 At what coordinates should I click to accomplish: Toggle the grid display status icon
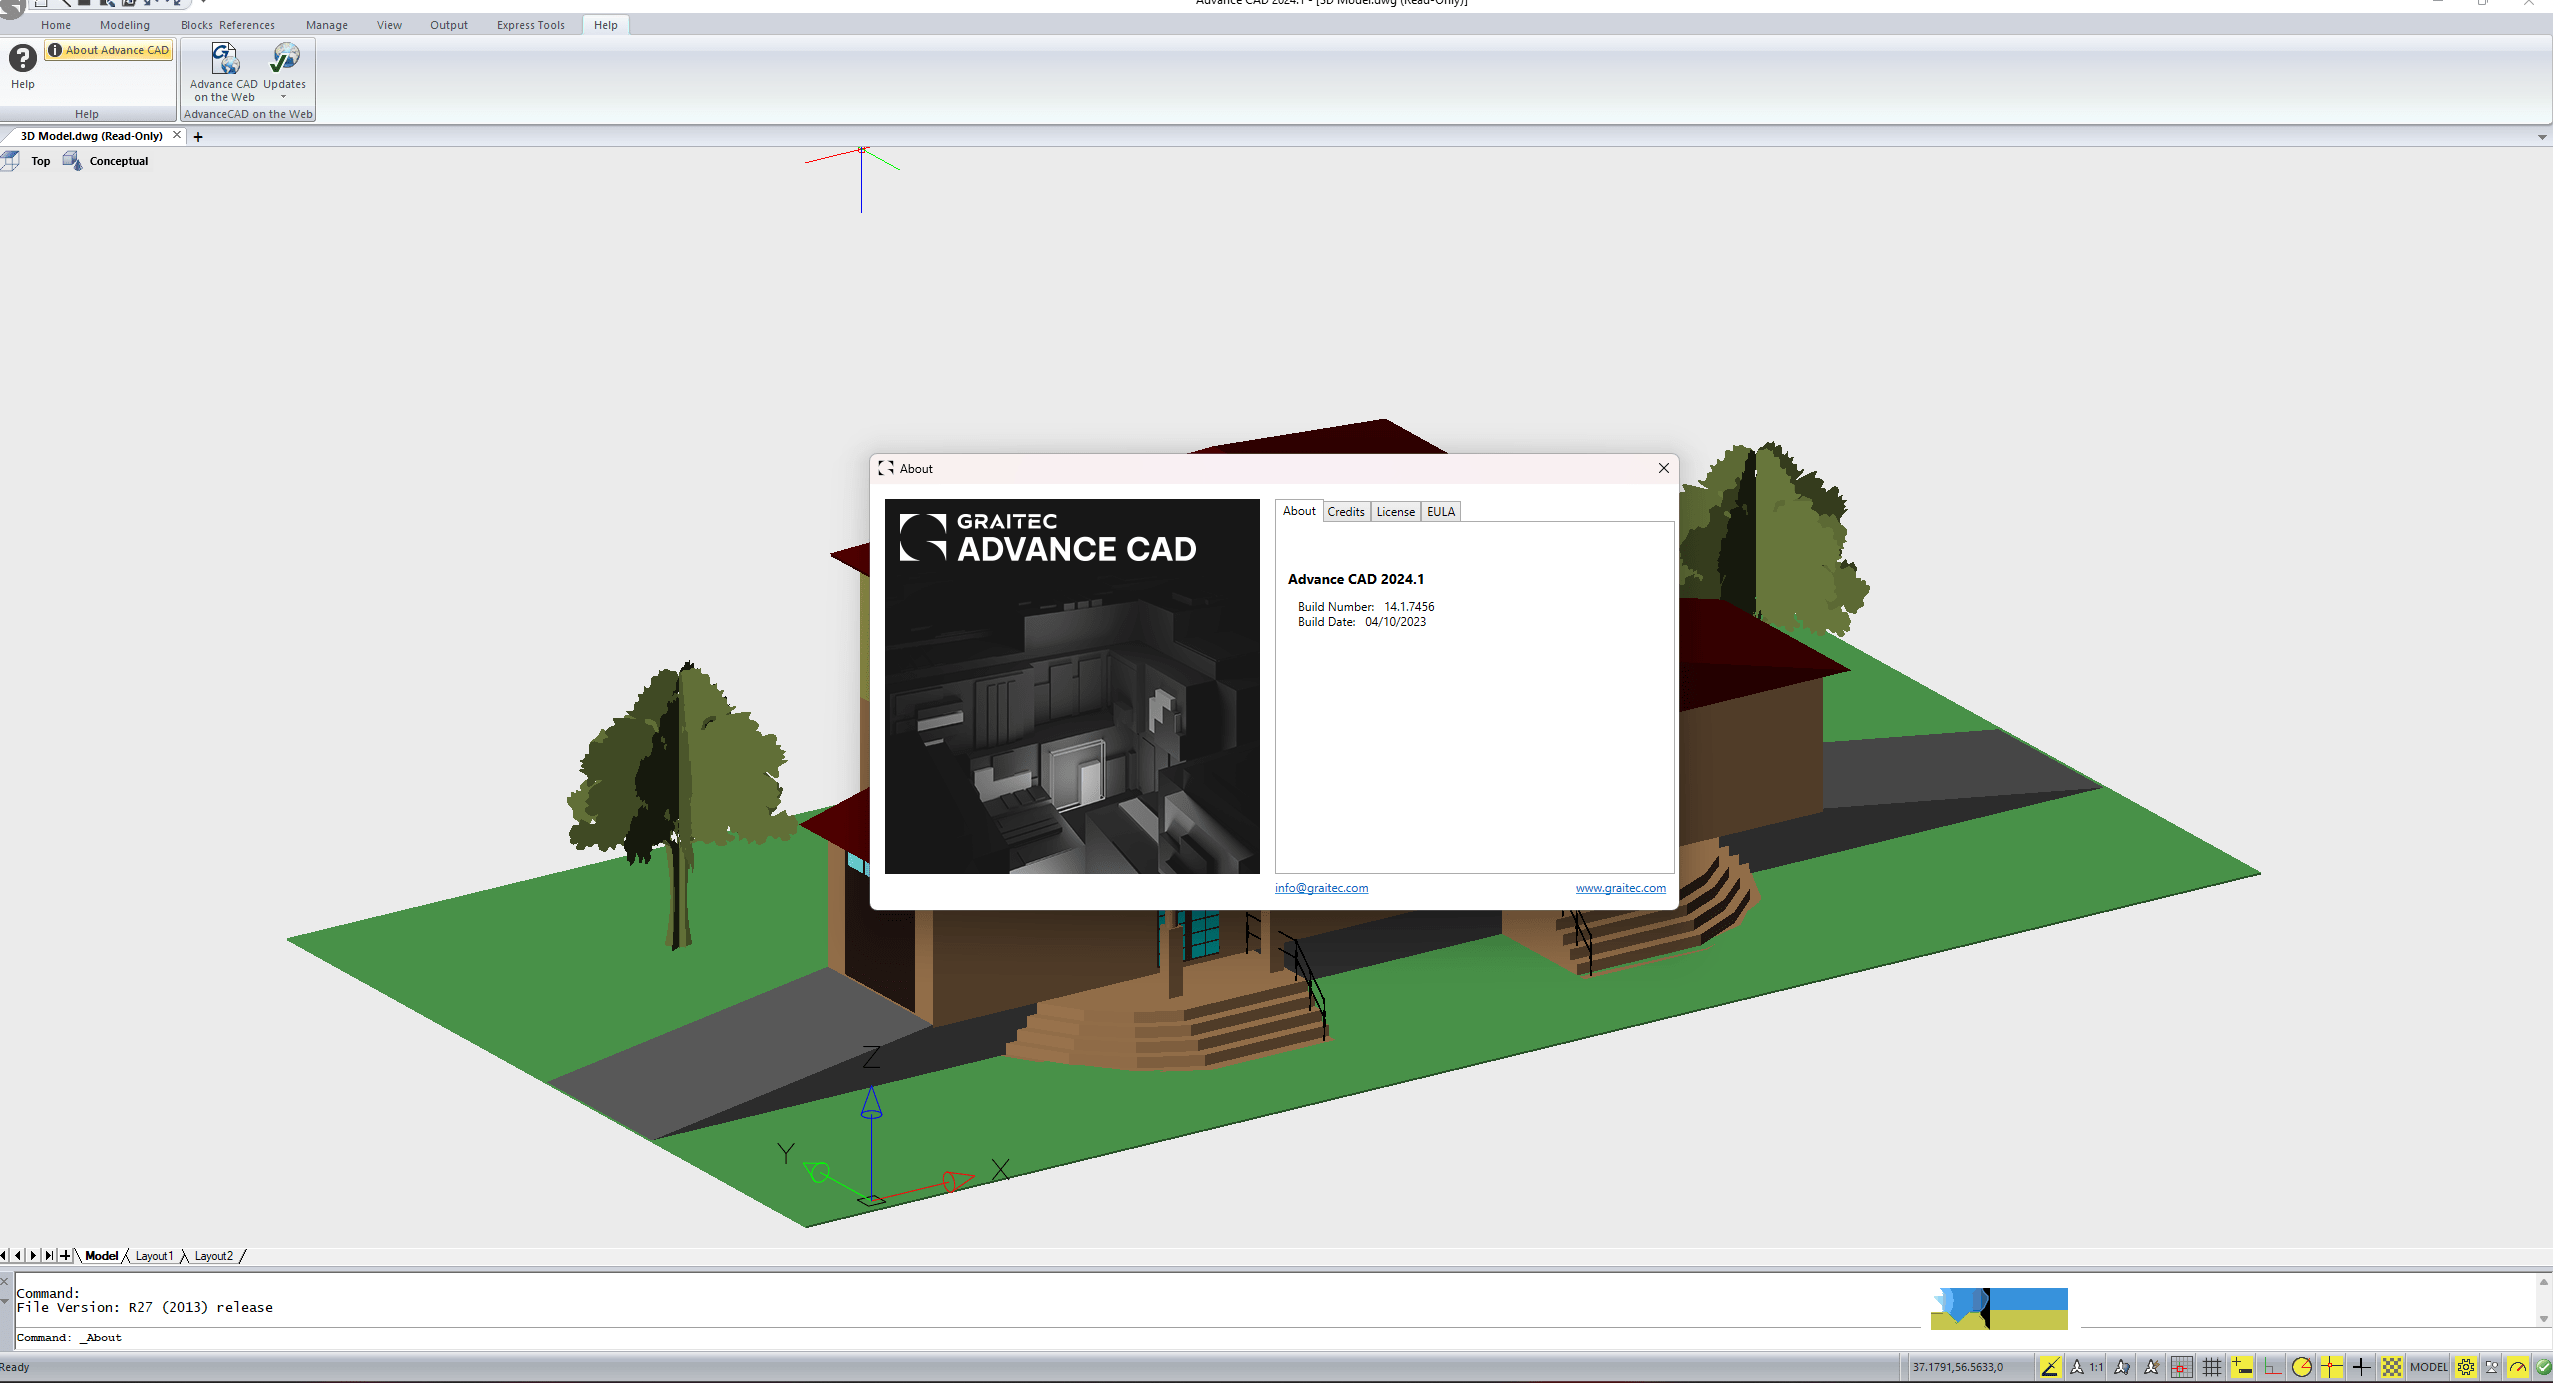2212,1367
